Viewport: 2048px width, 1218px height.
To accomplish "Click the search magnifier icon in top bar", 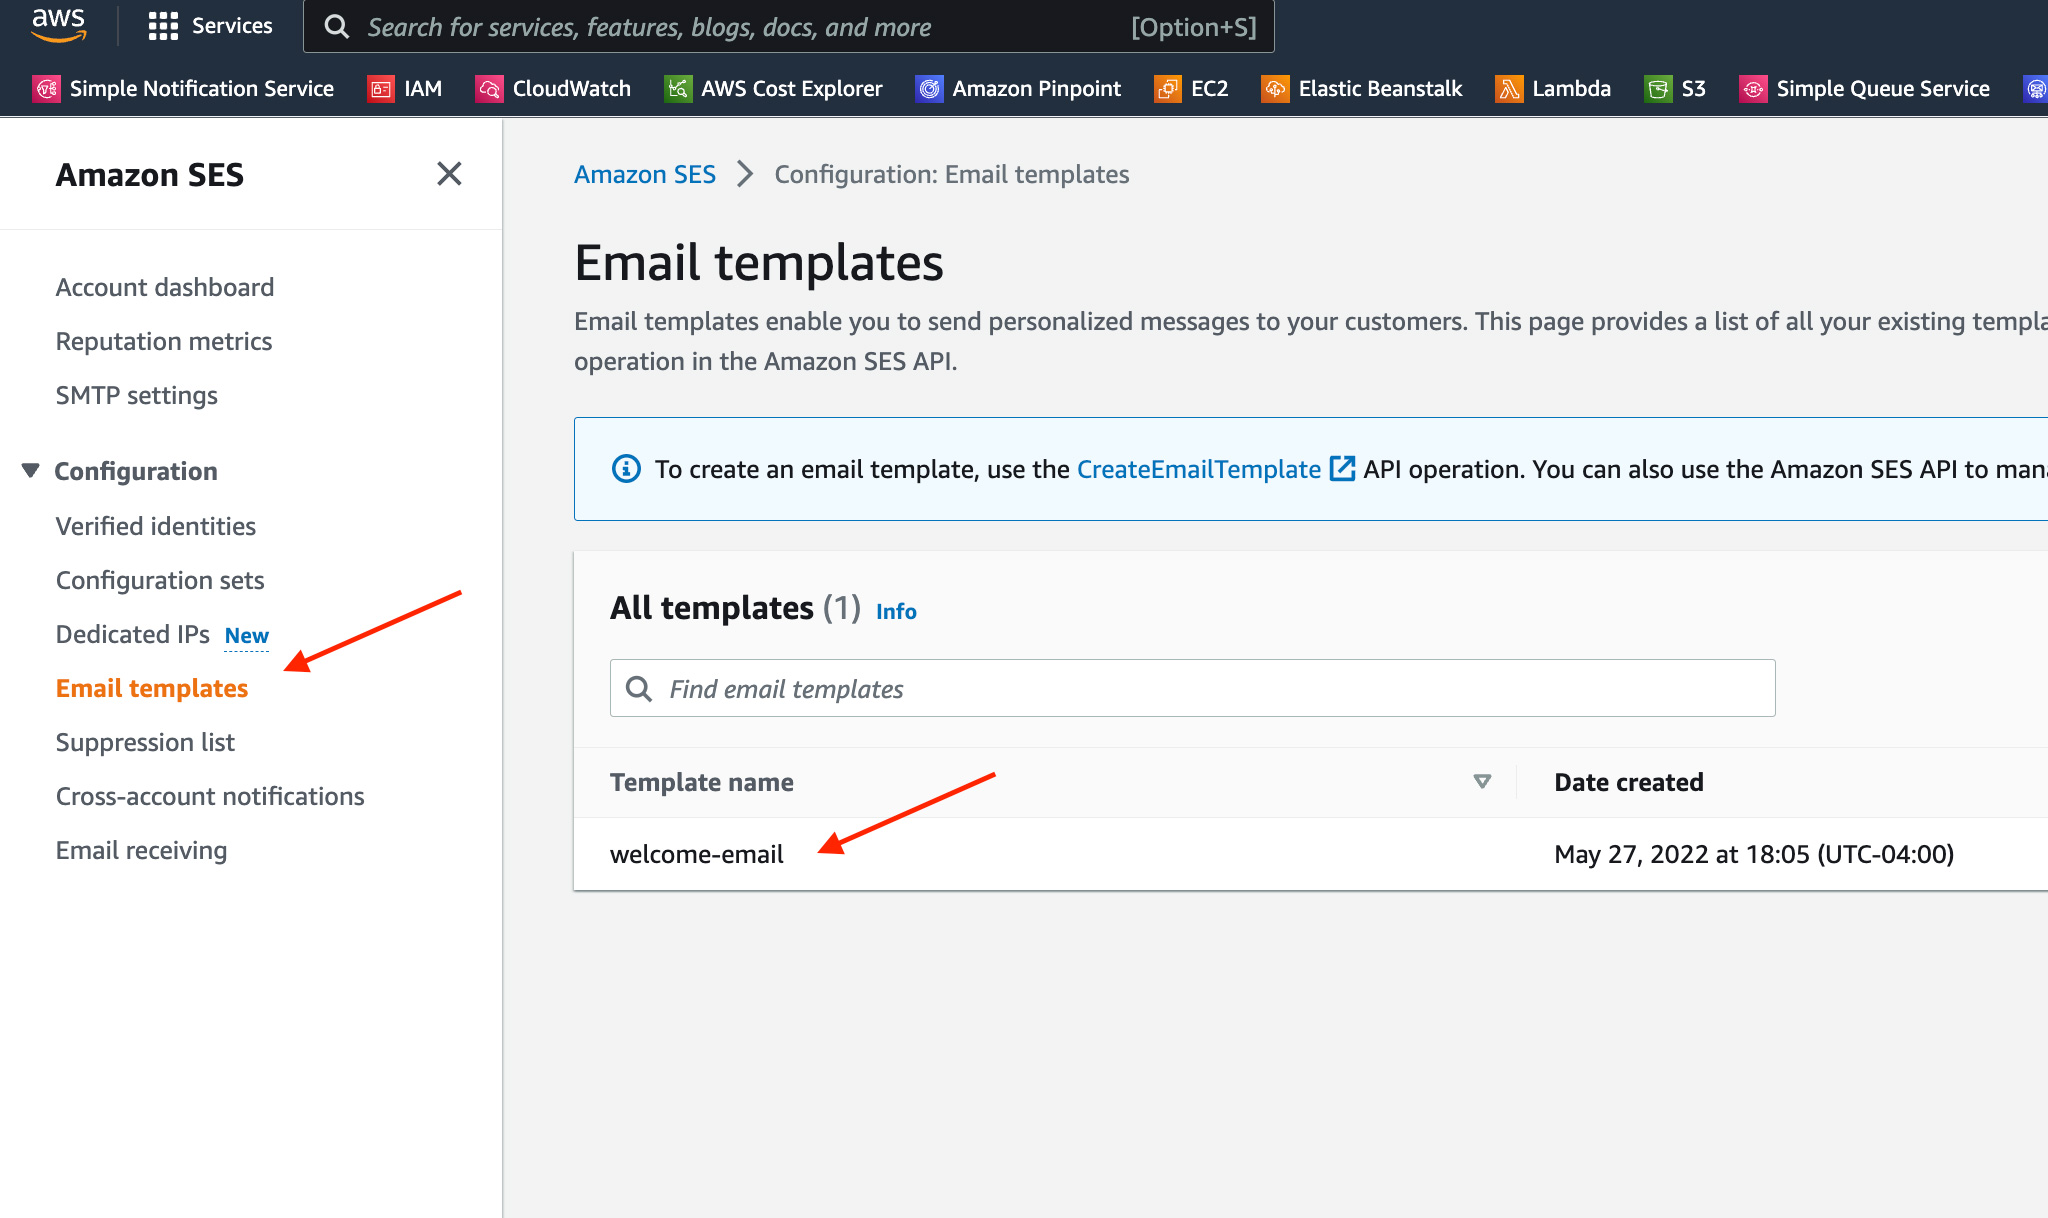I will [337, 26].
